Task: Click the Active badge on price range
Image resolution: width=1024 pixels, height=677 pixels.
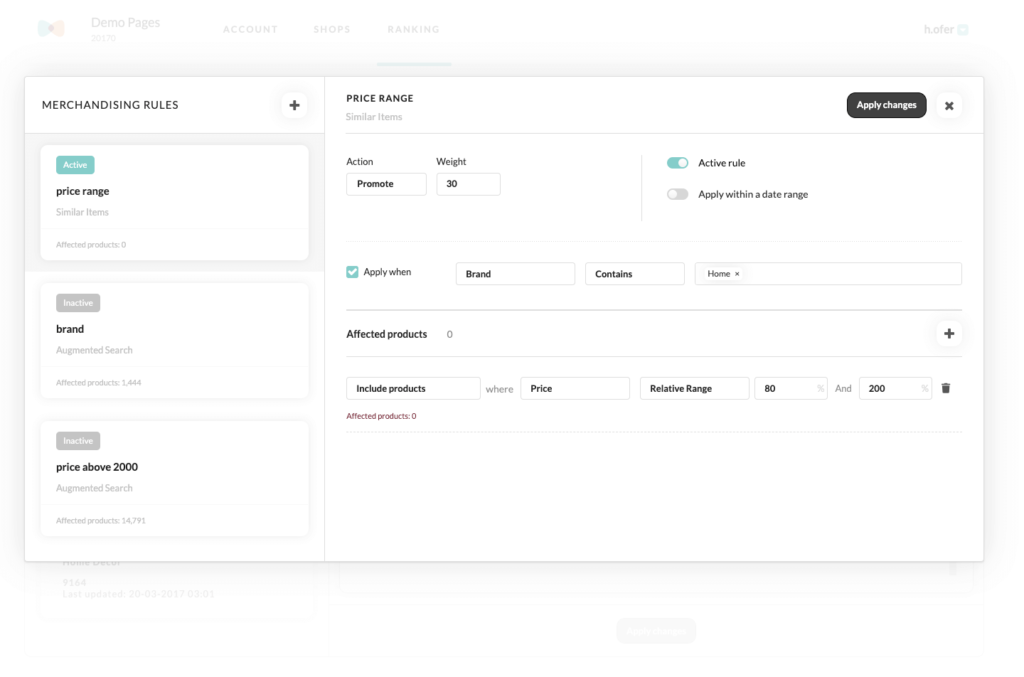Action: 75,165
